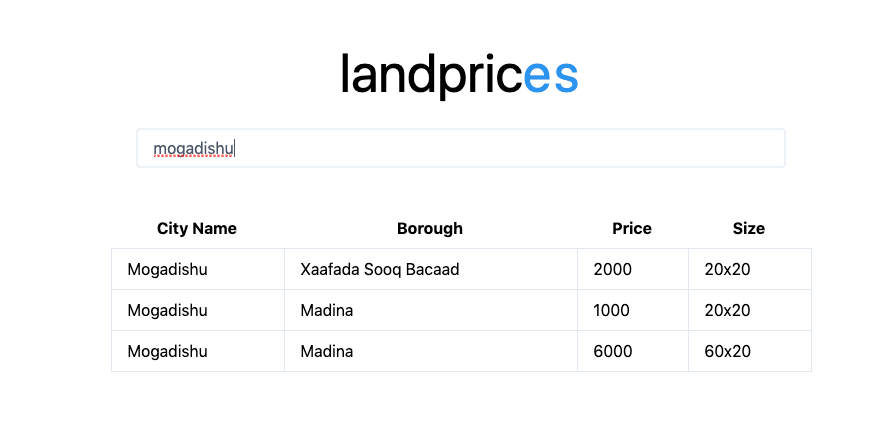
Task: Select the 2000 price cell
Action: click(612, 269)
